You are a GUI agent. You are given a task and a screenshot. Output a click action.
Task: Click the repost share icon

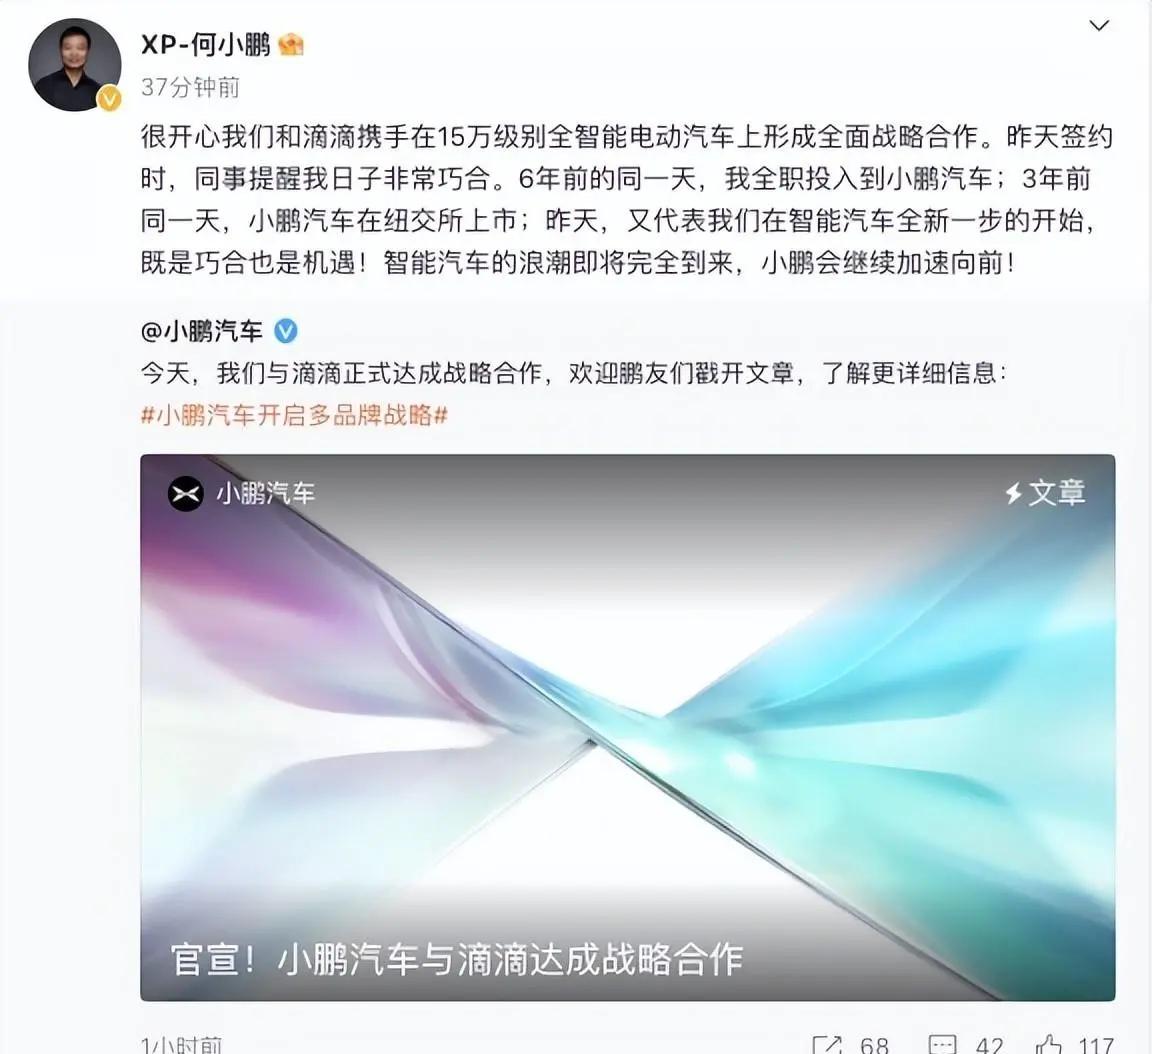[x=827, y=1045]
